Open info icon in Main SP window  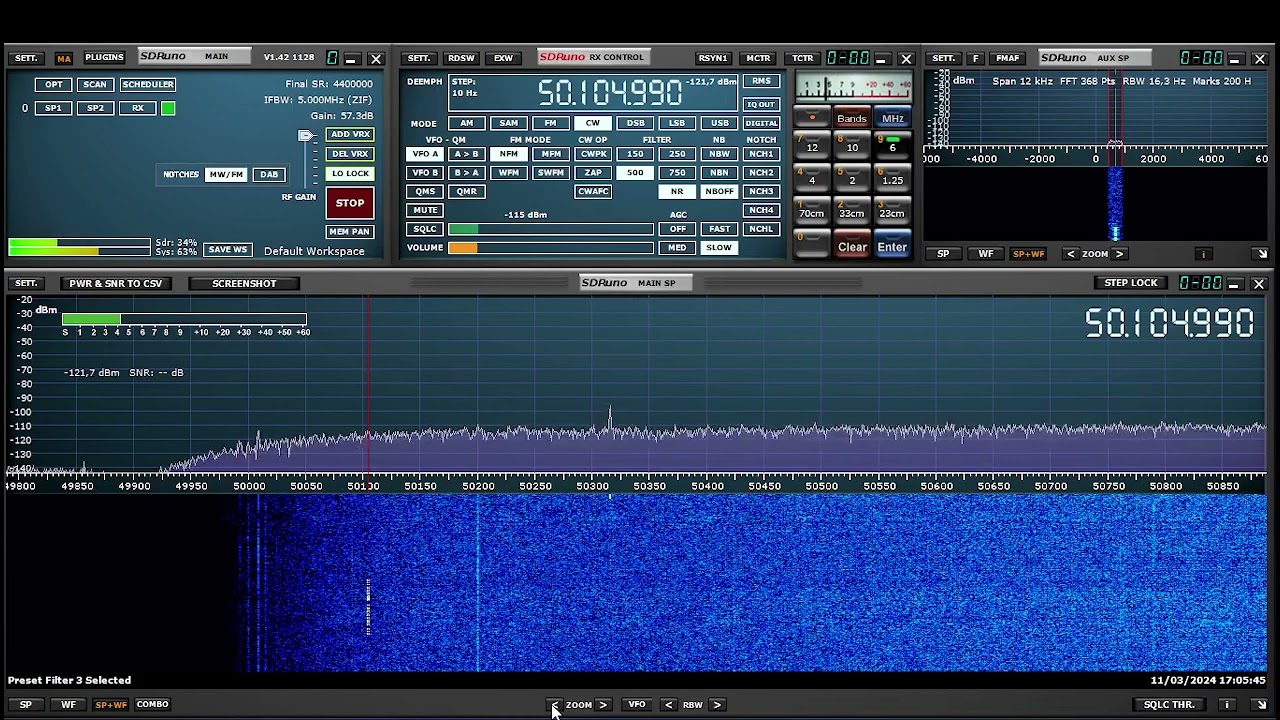pyautogui.click(x=1227, y=705)
